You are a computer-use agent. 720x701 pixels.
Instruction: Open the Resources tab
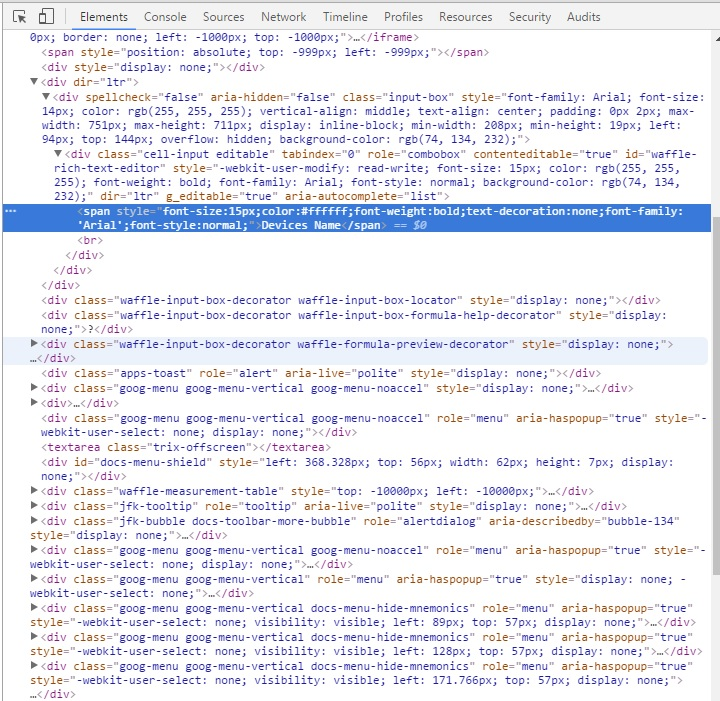coord(465,17)
